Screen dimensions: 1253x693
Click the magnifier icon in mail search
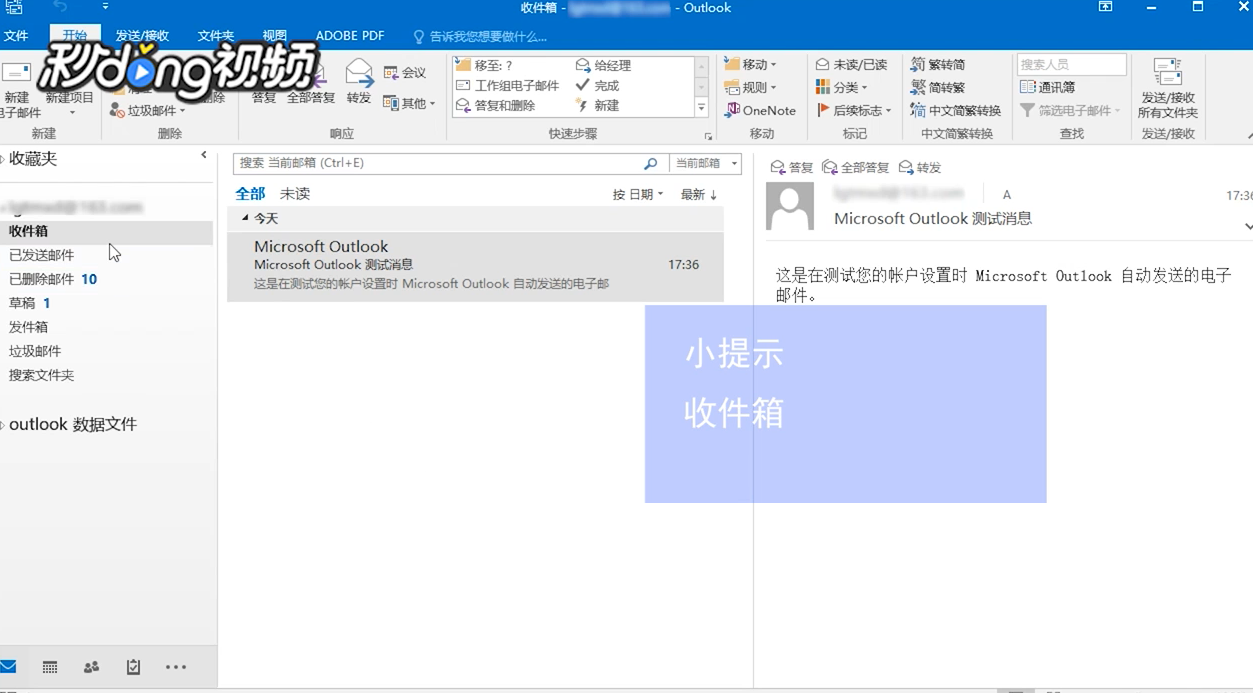(x=651, y=163)
